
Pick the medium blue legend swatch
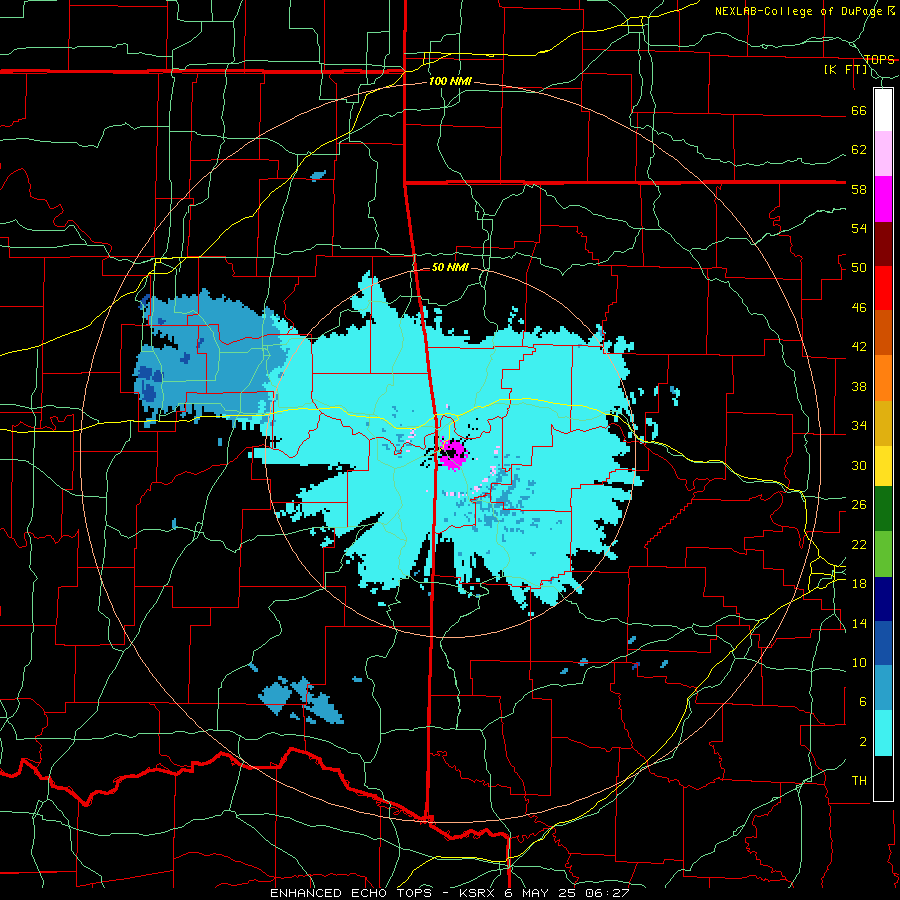tap(883, 643)
